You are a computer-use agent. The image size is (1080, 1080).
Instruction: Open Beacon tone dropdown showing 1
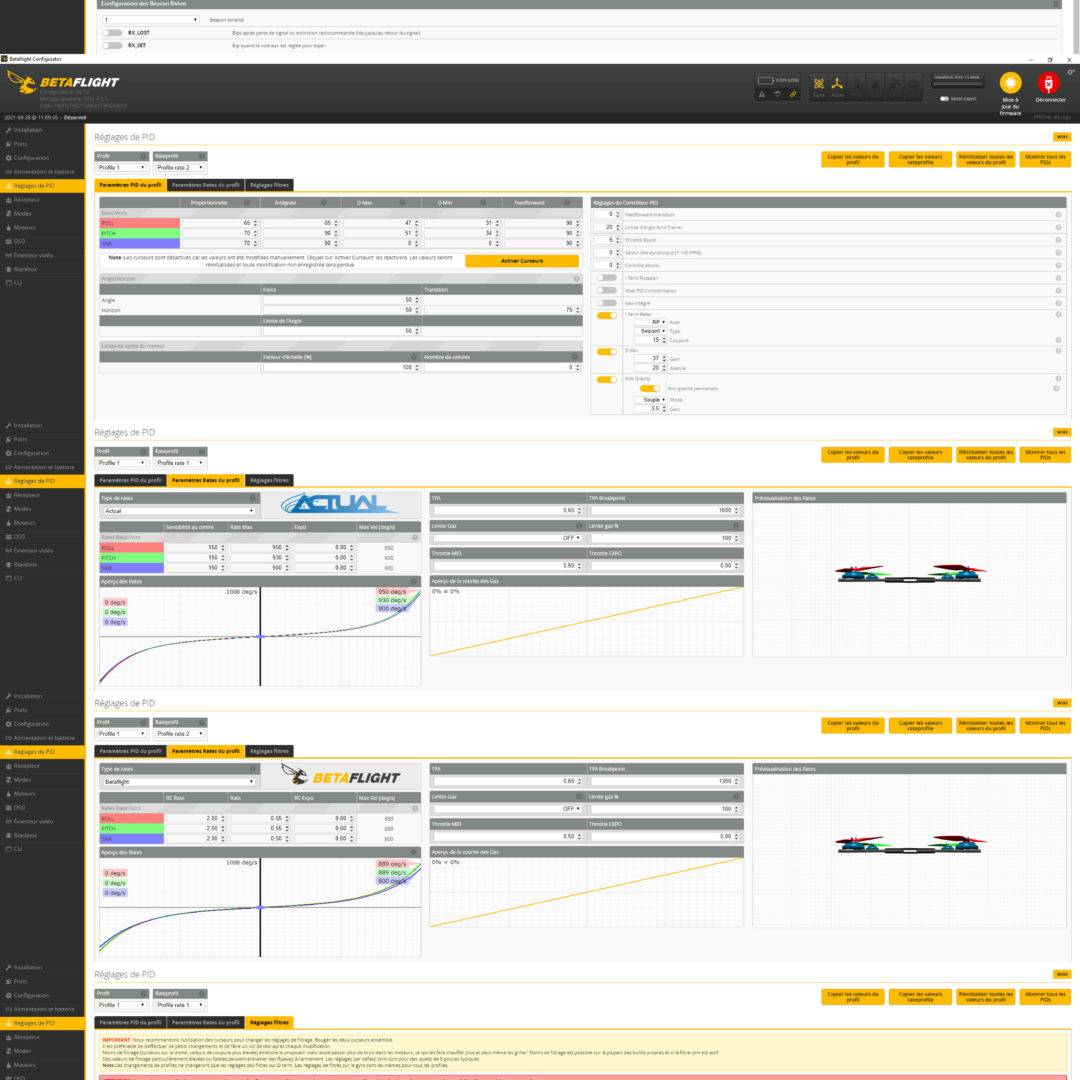coord(151,20)
